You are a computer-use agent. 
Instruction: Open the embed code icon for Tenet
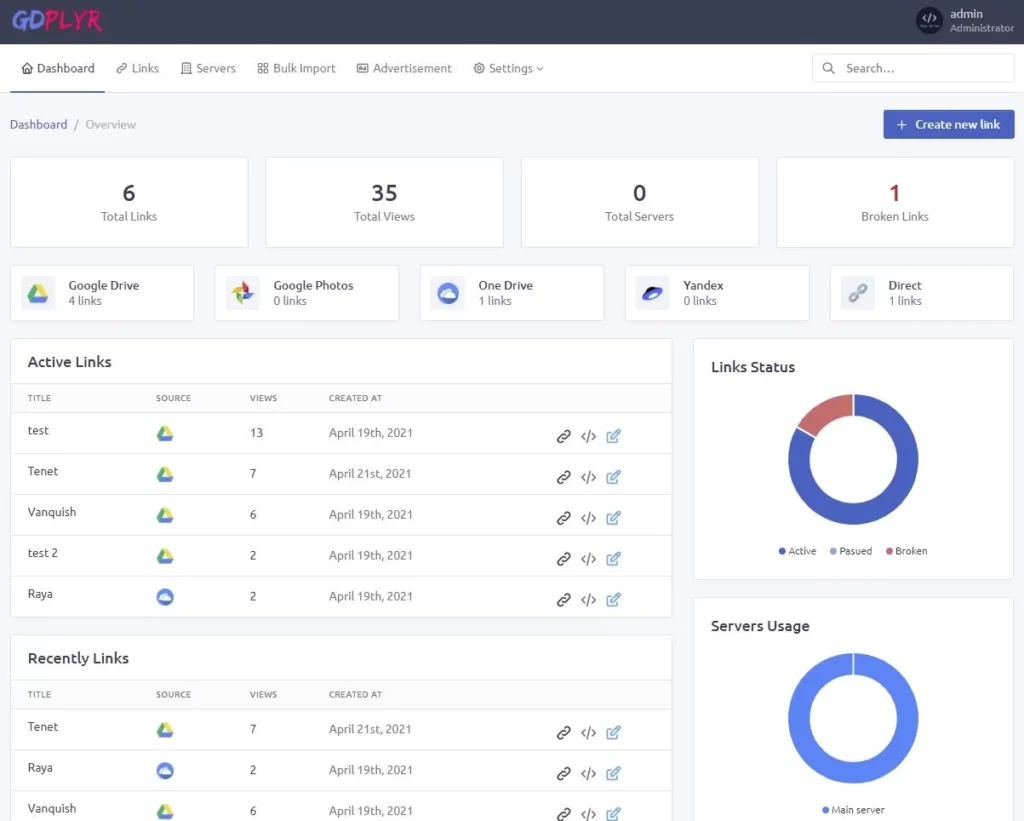(588, 477)
